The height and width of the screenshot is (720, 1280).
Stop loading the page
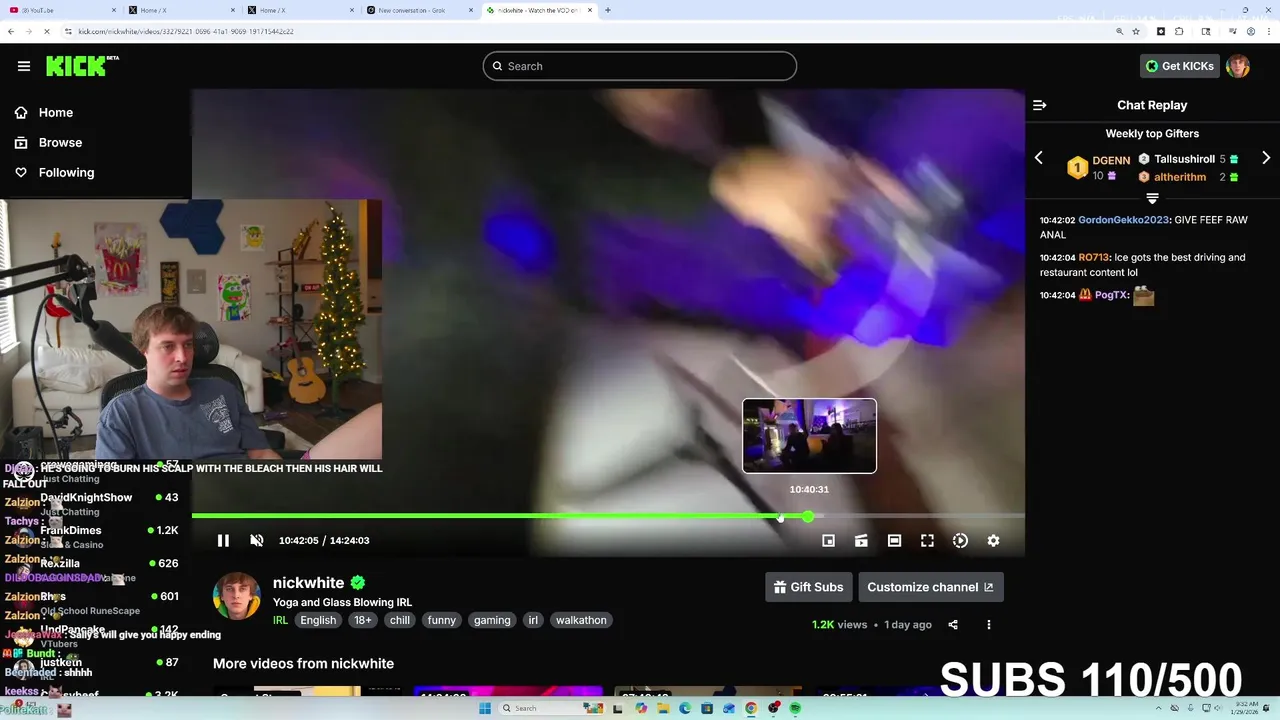(x=47, y=31)
